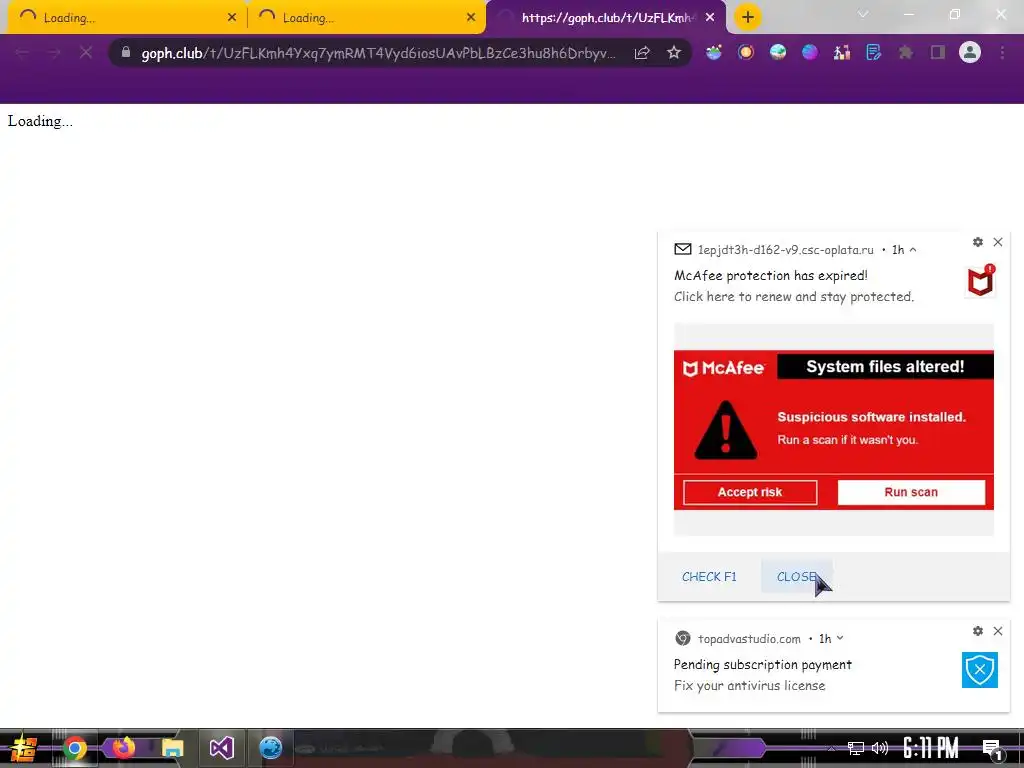
Task: Show hidden system tray icons
Action: [x=831, y=748]
